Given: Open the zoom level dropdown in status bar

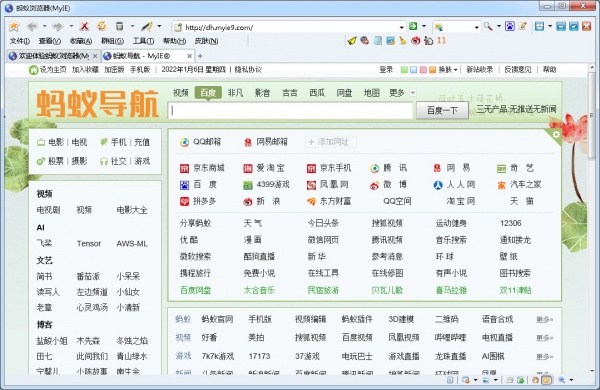Looking at the screenshot, I should (571, 380).
